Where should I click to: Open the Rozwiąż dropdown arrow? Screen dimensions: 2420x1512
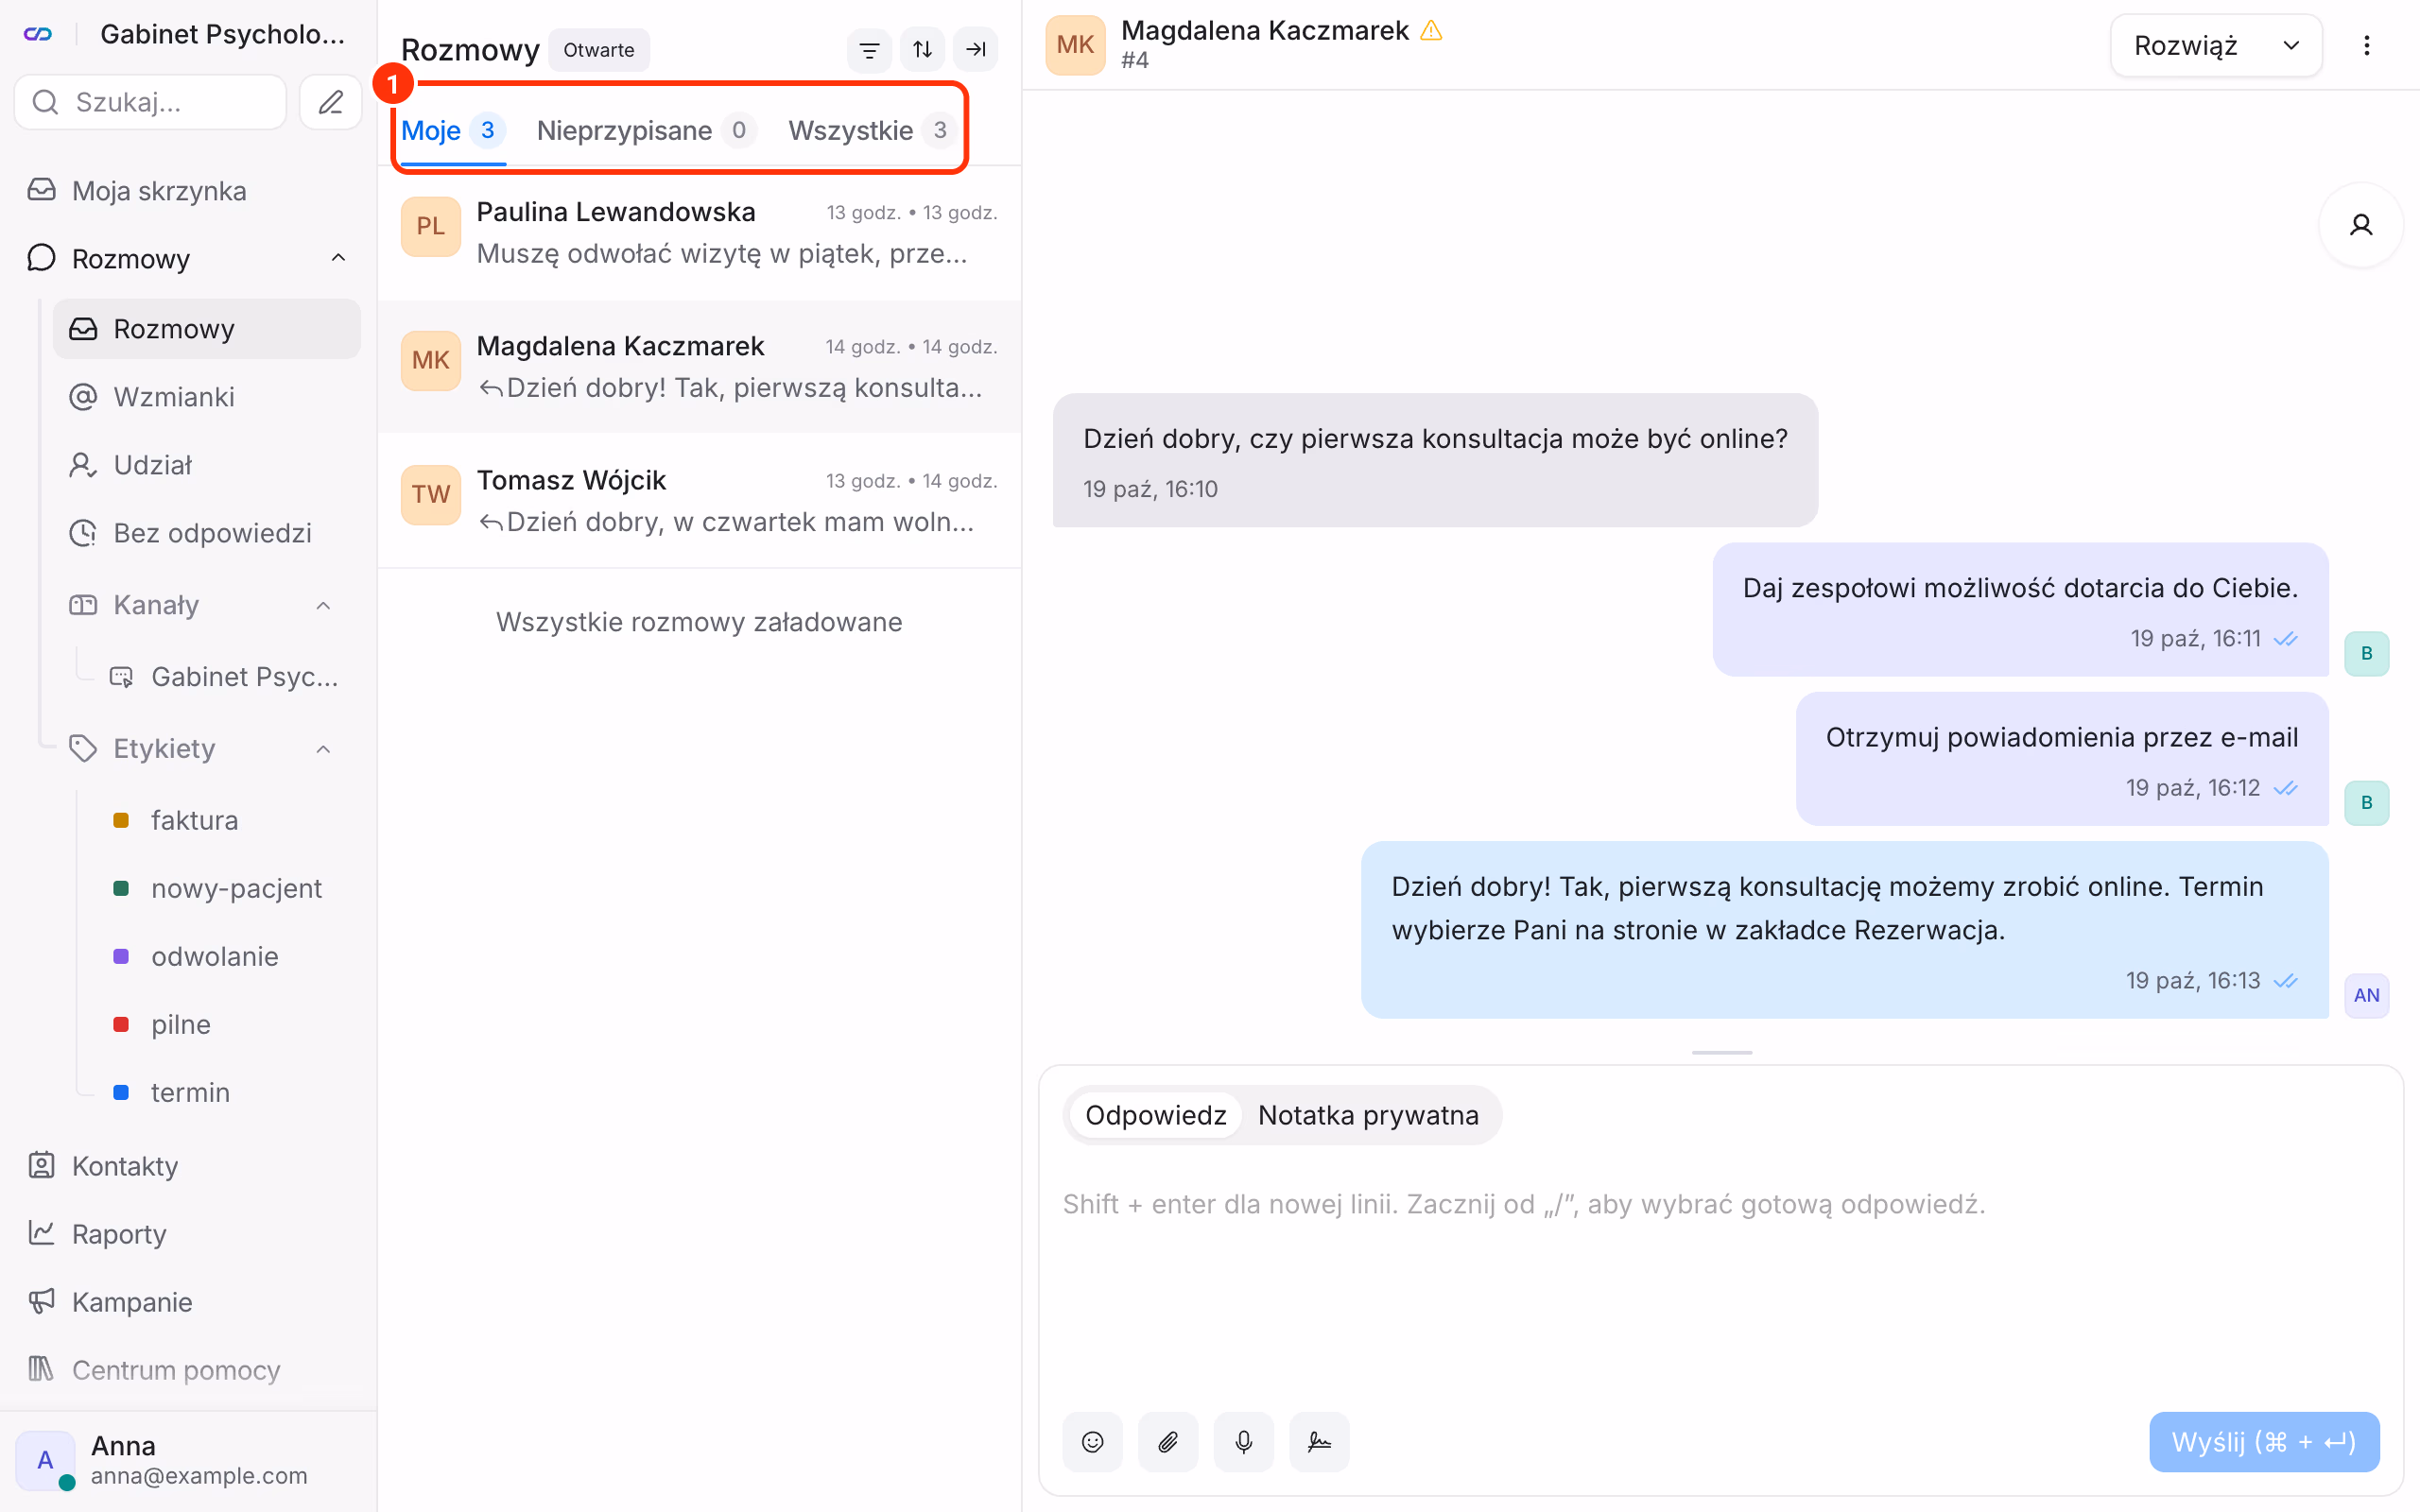pyautogui.click(x=2291, y=45)
